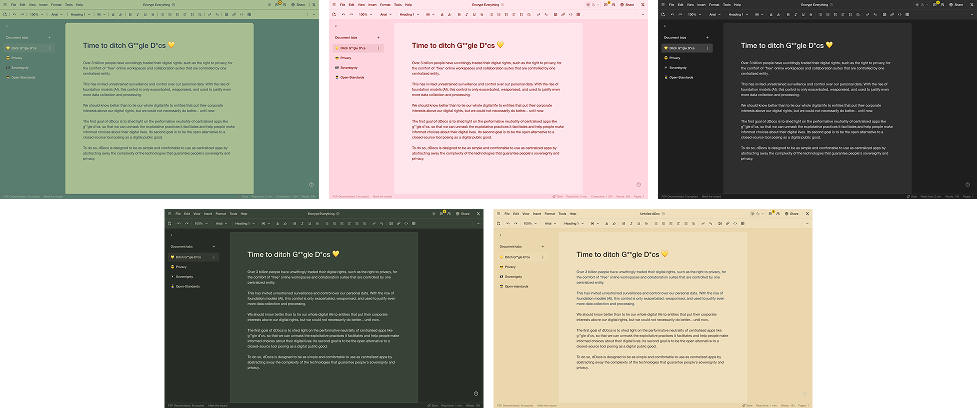Viewport: 977px width, 408px height.
Task: Open the Format menu in the pink-themed window
Action: 385,4
